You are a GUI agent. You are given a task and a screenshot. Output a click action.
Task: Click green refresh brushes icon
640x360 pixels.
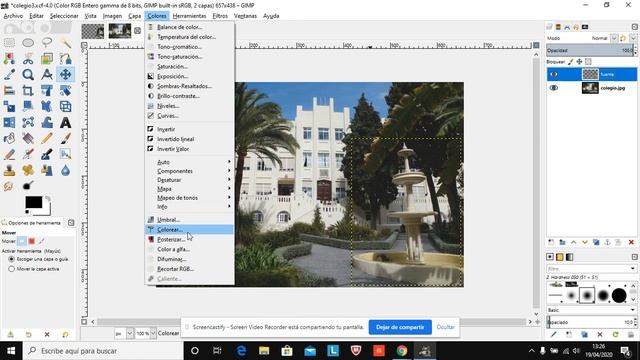coord(616,334)
